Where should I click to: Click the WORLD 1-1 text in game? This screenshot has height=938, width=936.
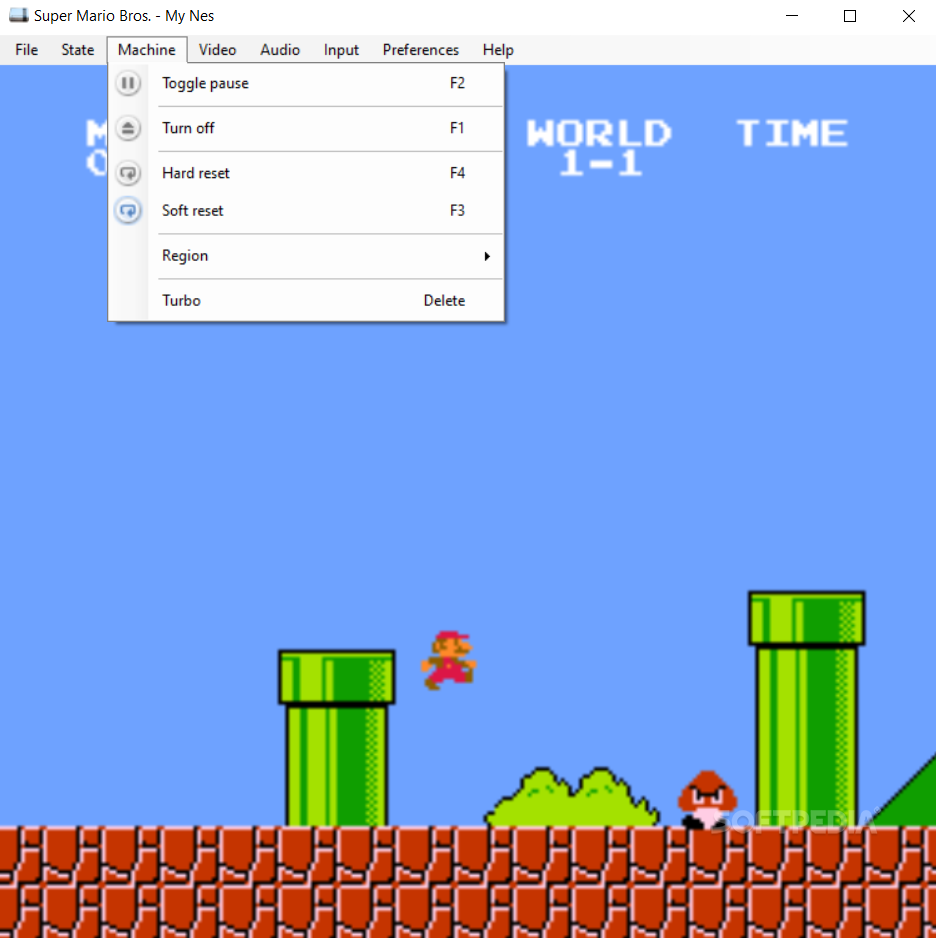pos(599,148)
